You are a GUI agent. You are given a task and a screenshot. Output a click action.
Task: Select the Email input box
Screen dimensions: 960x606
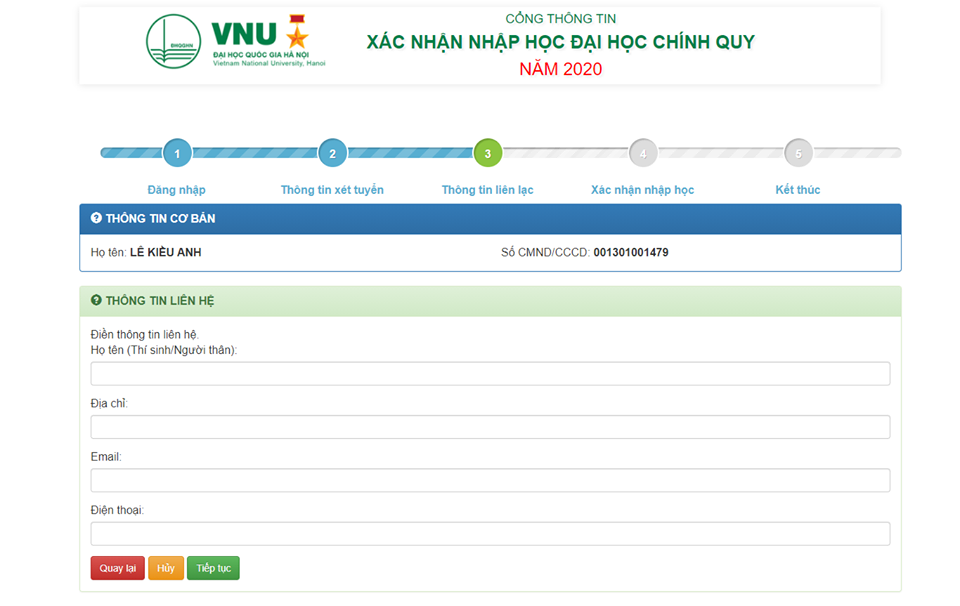[490, 480]
